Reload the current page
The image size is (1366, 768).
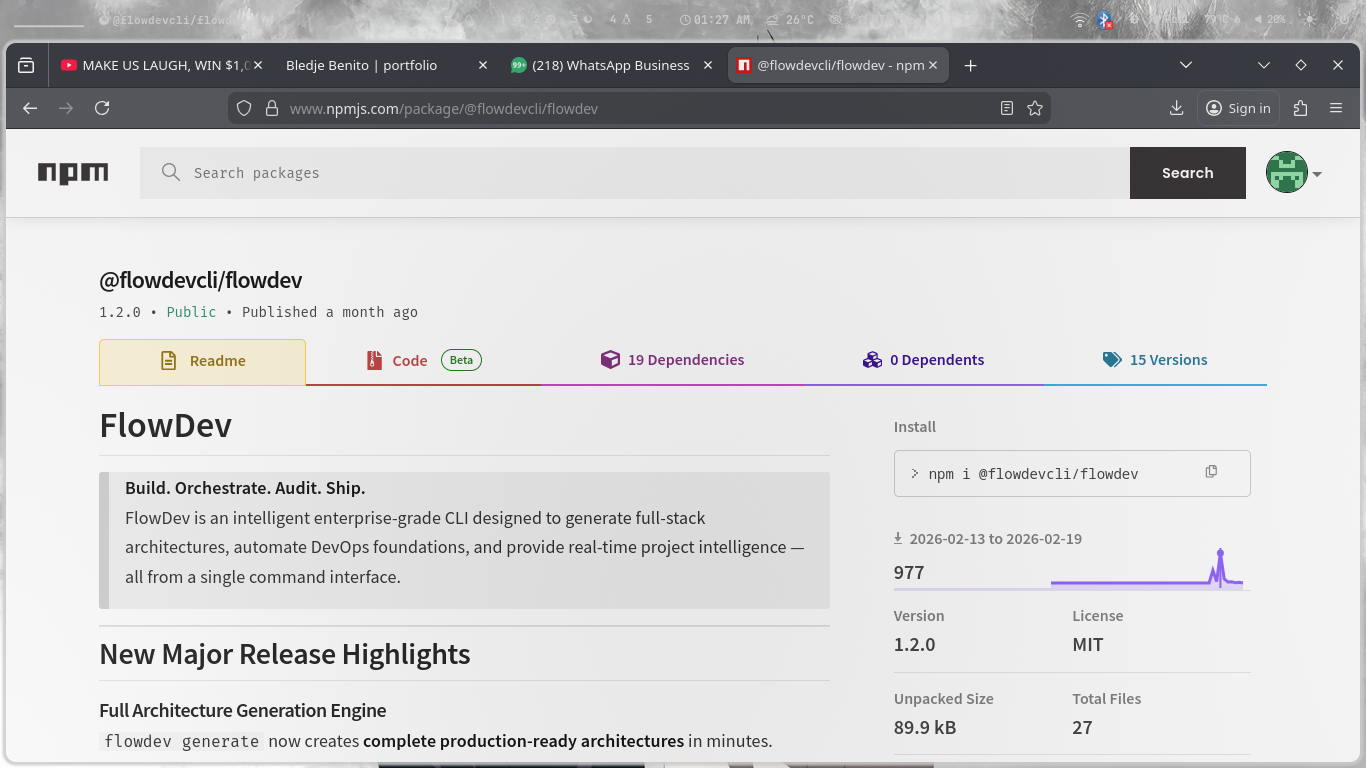click(x=102, y=108)
